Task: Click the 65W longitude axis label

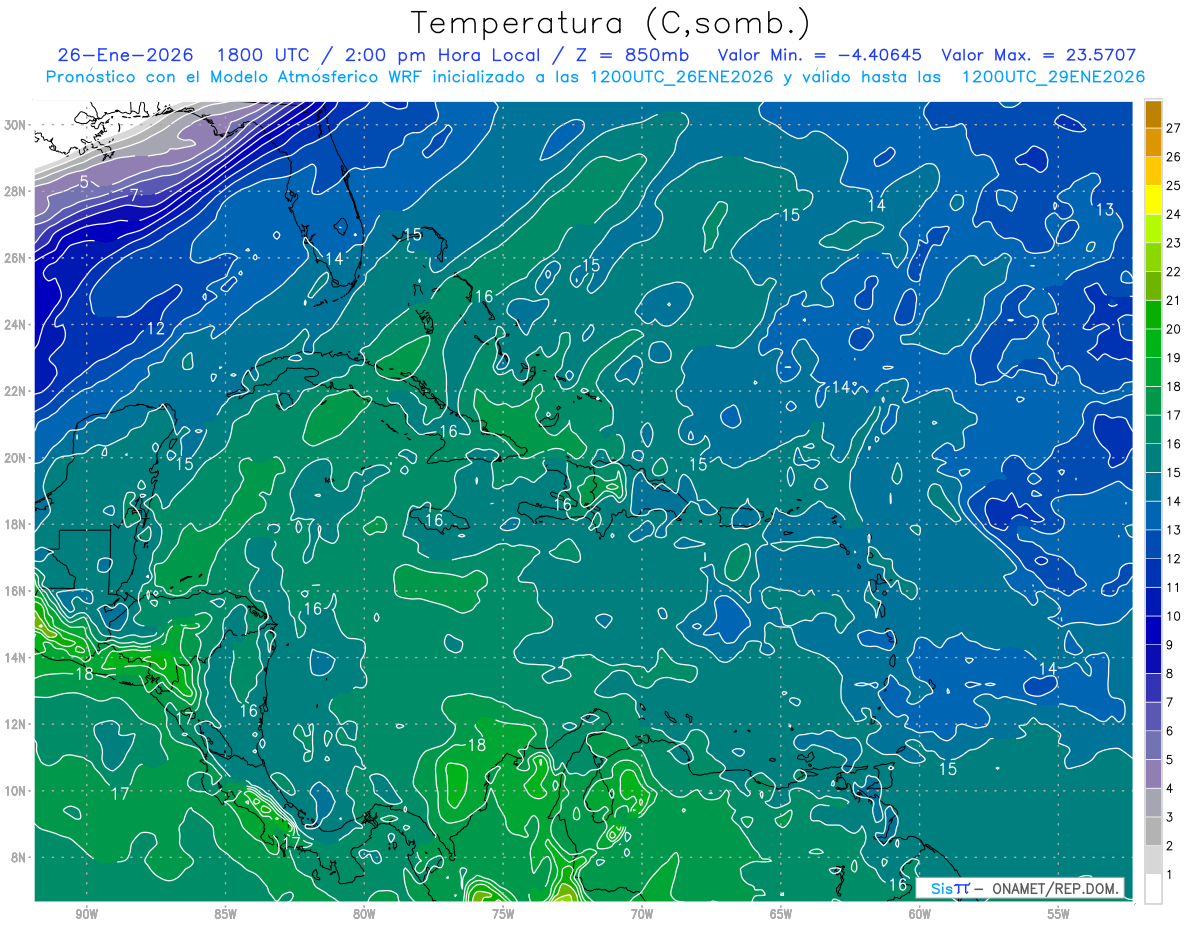Action: click(781, 914)
